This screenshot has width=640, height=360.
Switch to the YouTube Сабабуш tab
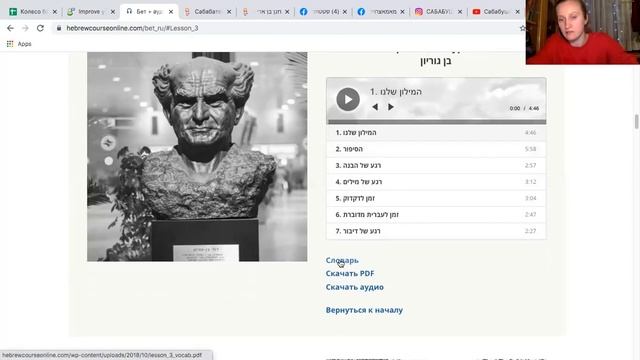[x=495, y=12]
